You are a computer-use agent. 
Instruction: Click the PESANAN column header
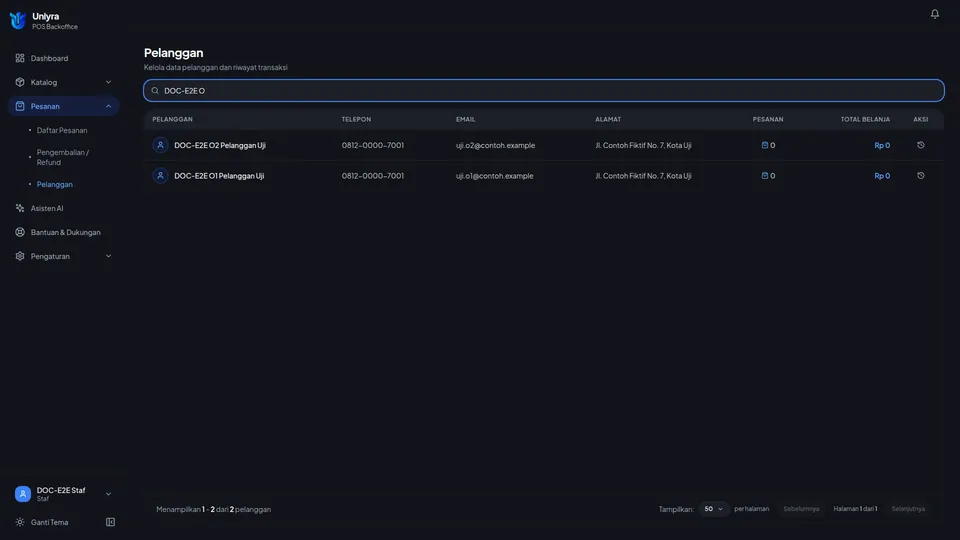click(x=768, y=119)
